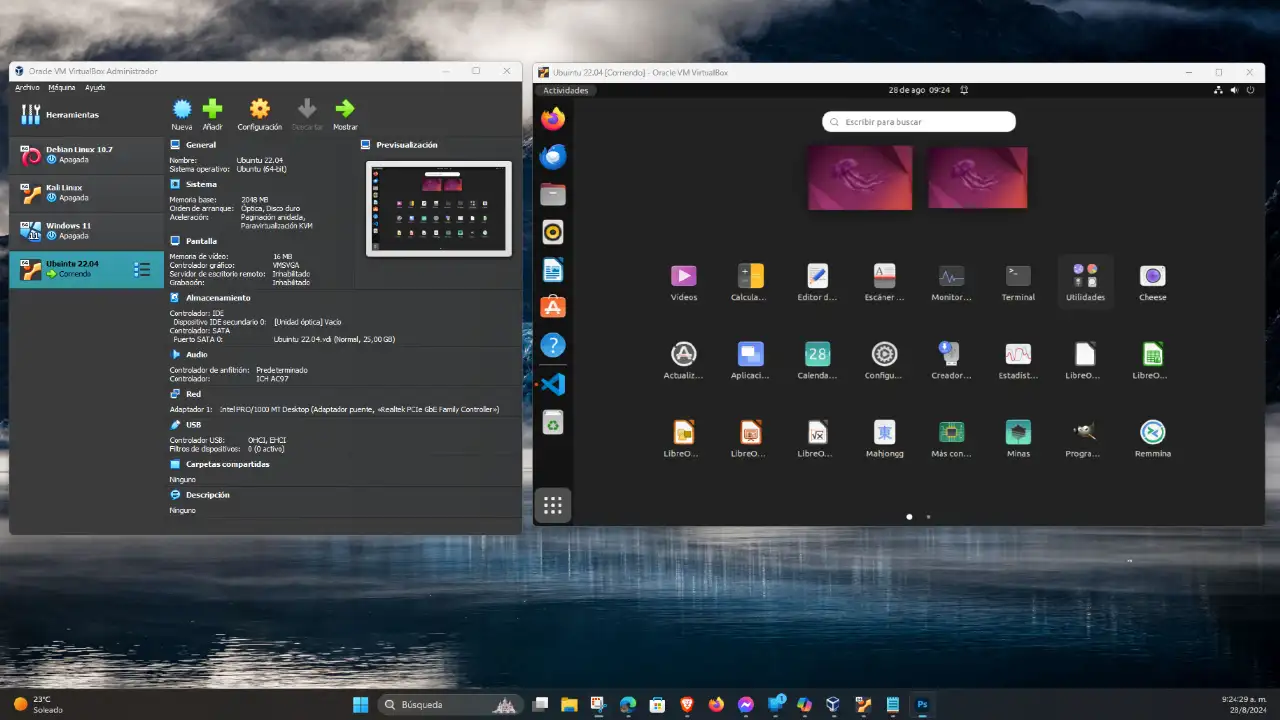Open the Cheese webcam app
This screenshot has width=1280, height=720.
point(1152,277)
